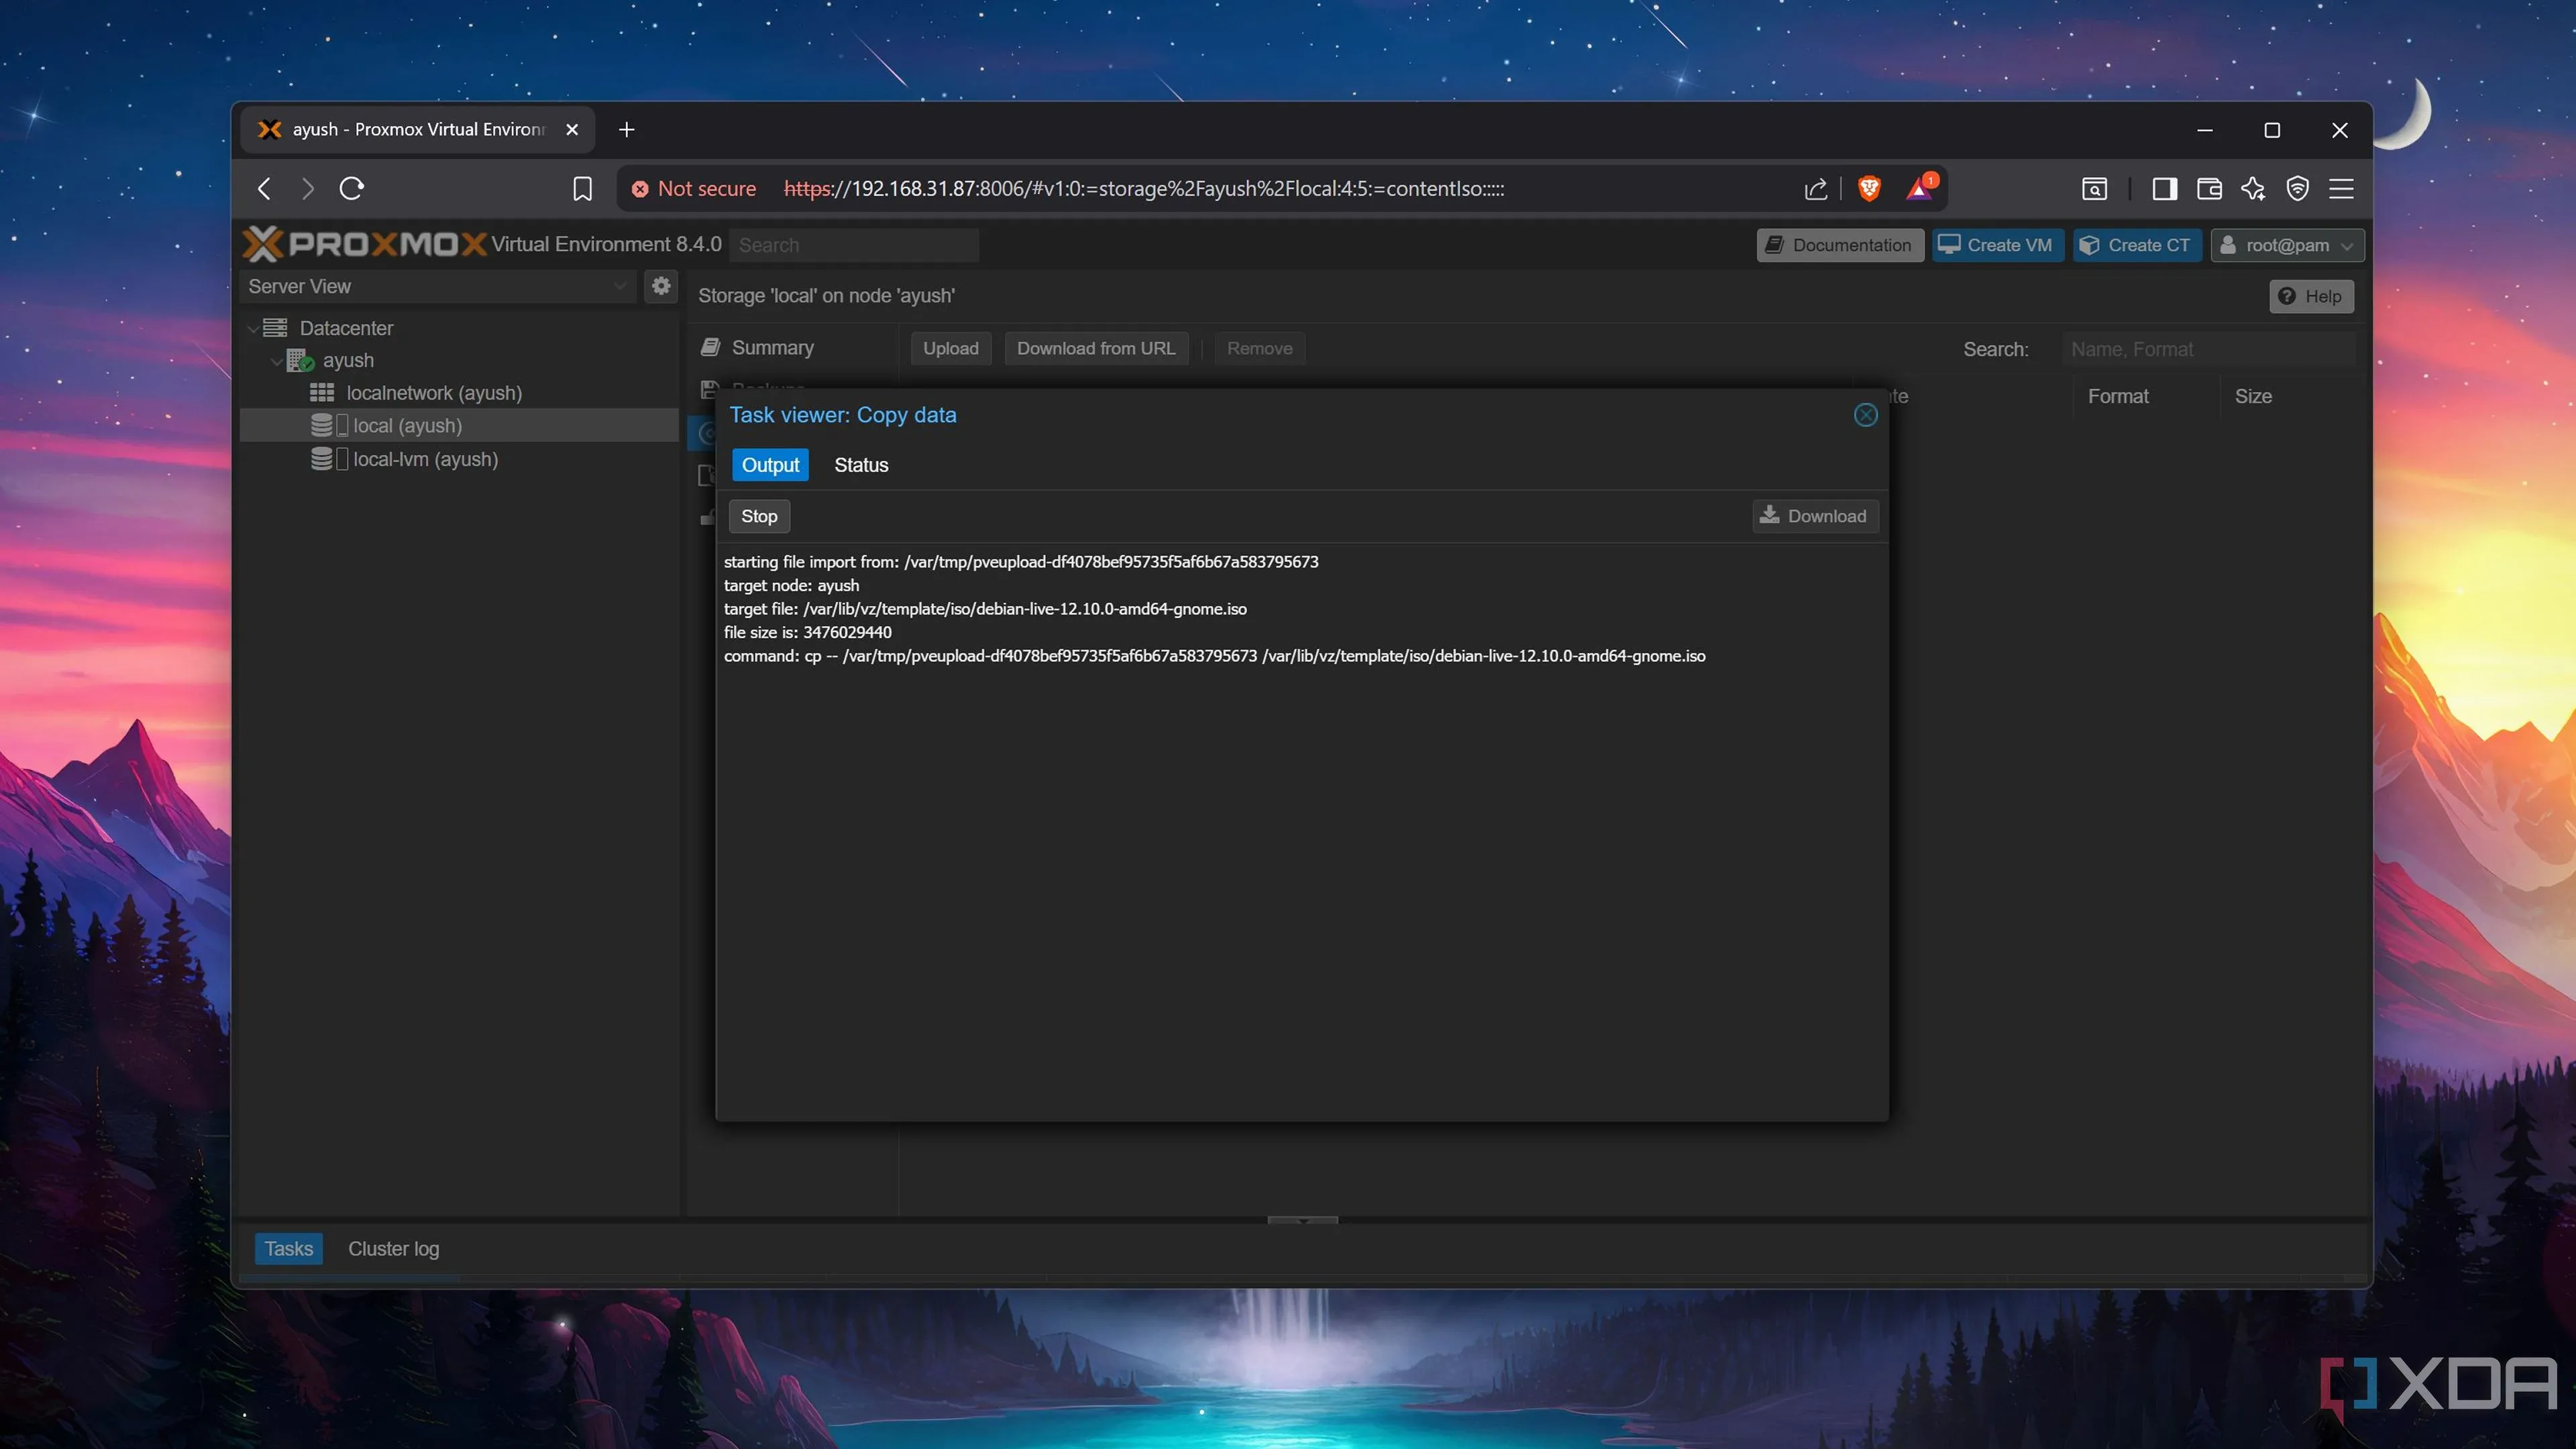Reload the Proxmox page

(x=351, y=188)
